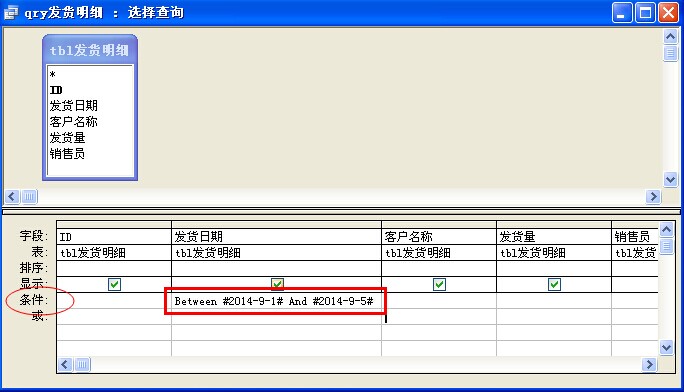Click the right arrow of the table pane scrollbar

(653, 197)
